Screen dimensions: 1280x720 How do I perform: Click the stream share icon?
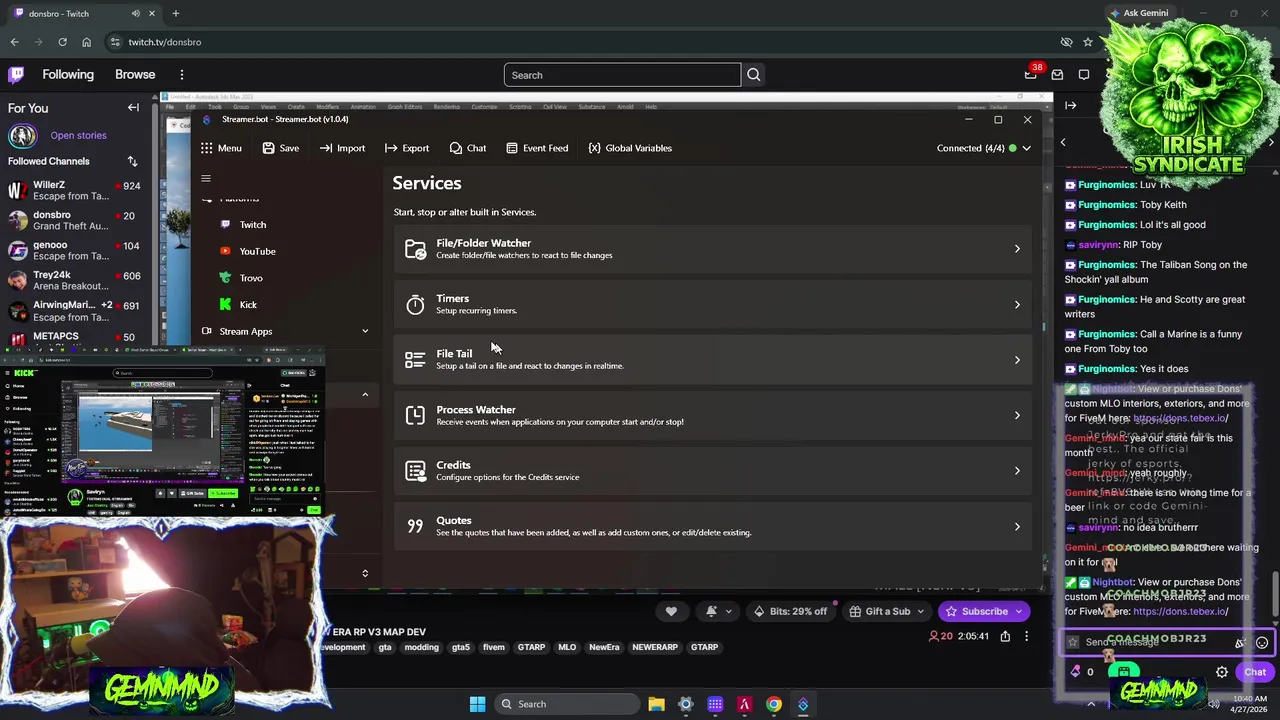[x=1005, y=636]
